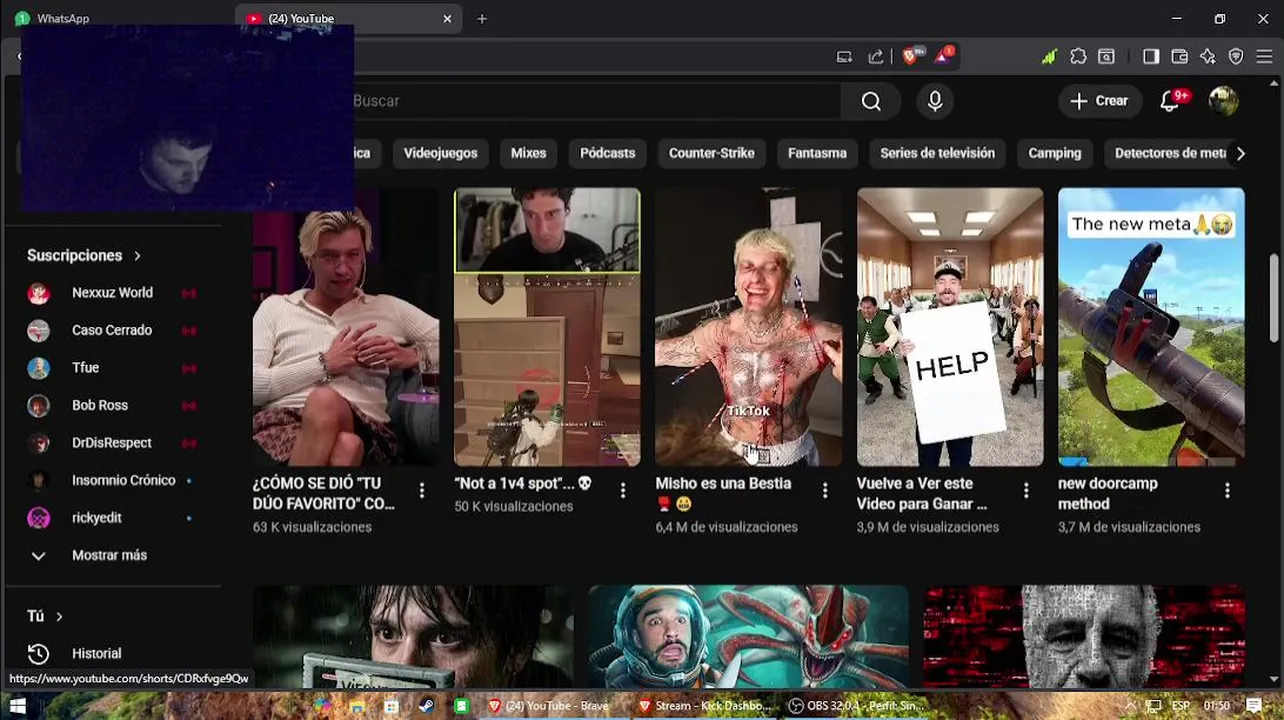The height and width of the screenshot is (720, 1284).
Task: Open Windows Start menu
Action: tap(17, 706)
